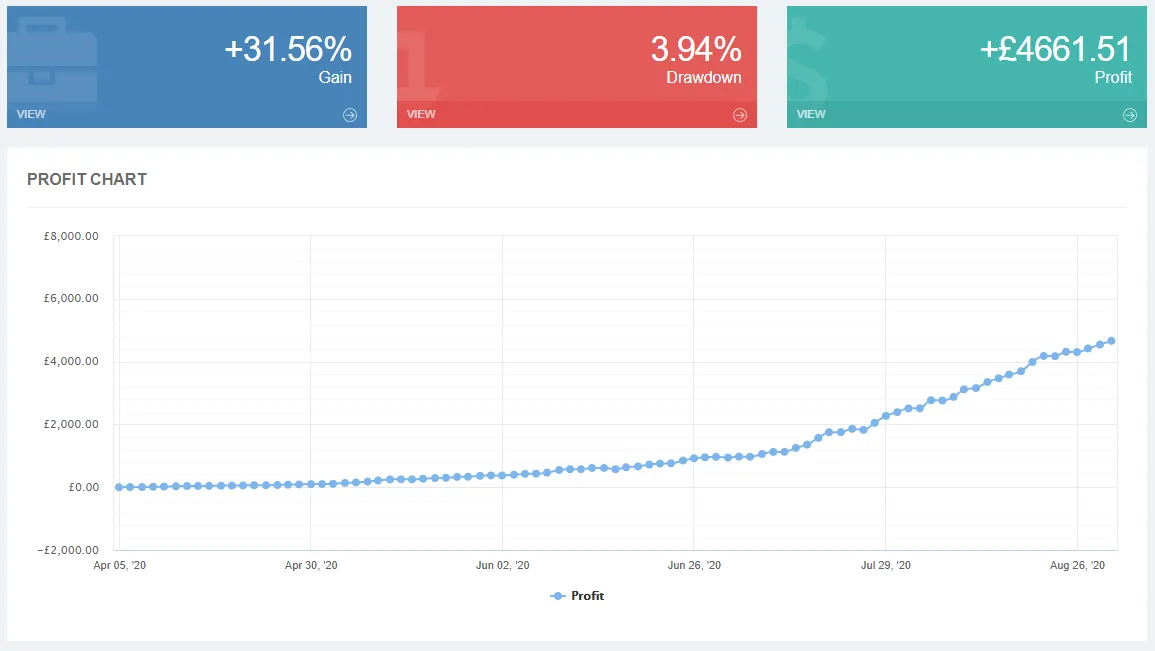Screen dimensions: 1155x651
Task: Click the Jun 26, '20 axis label
Action: [x=694, y=565]
